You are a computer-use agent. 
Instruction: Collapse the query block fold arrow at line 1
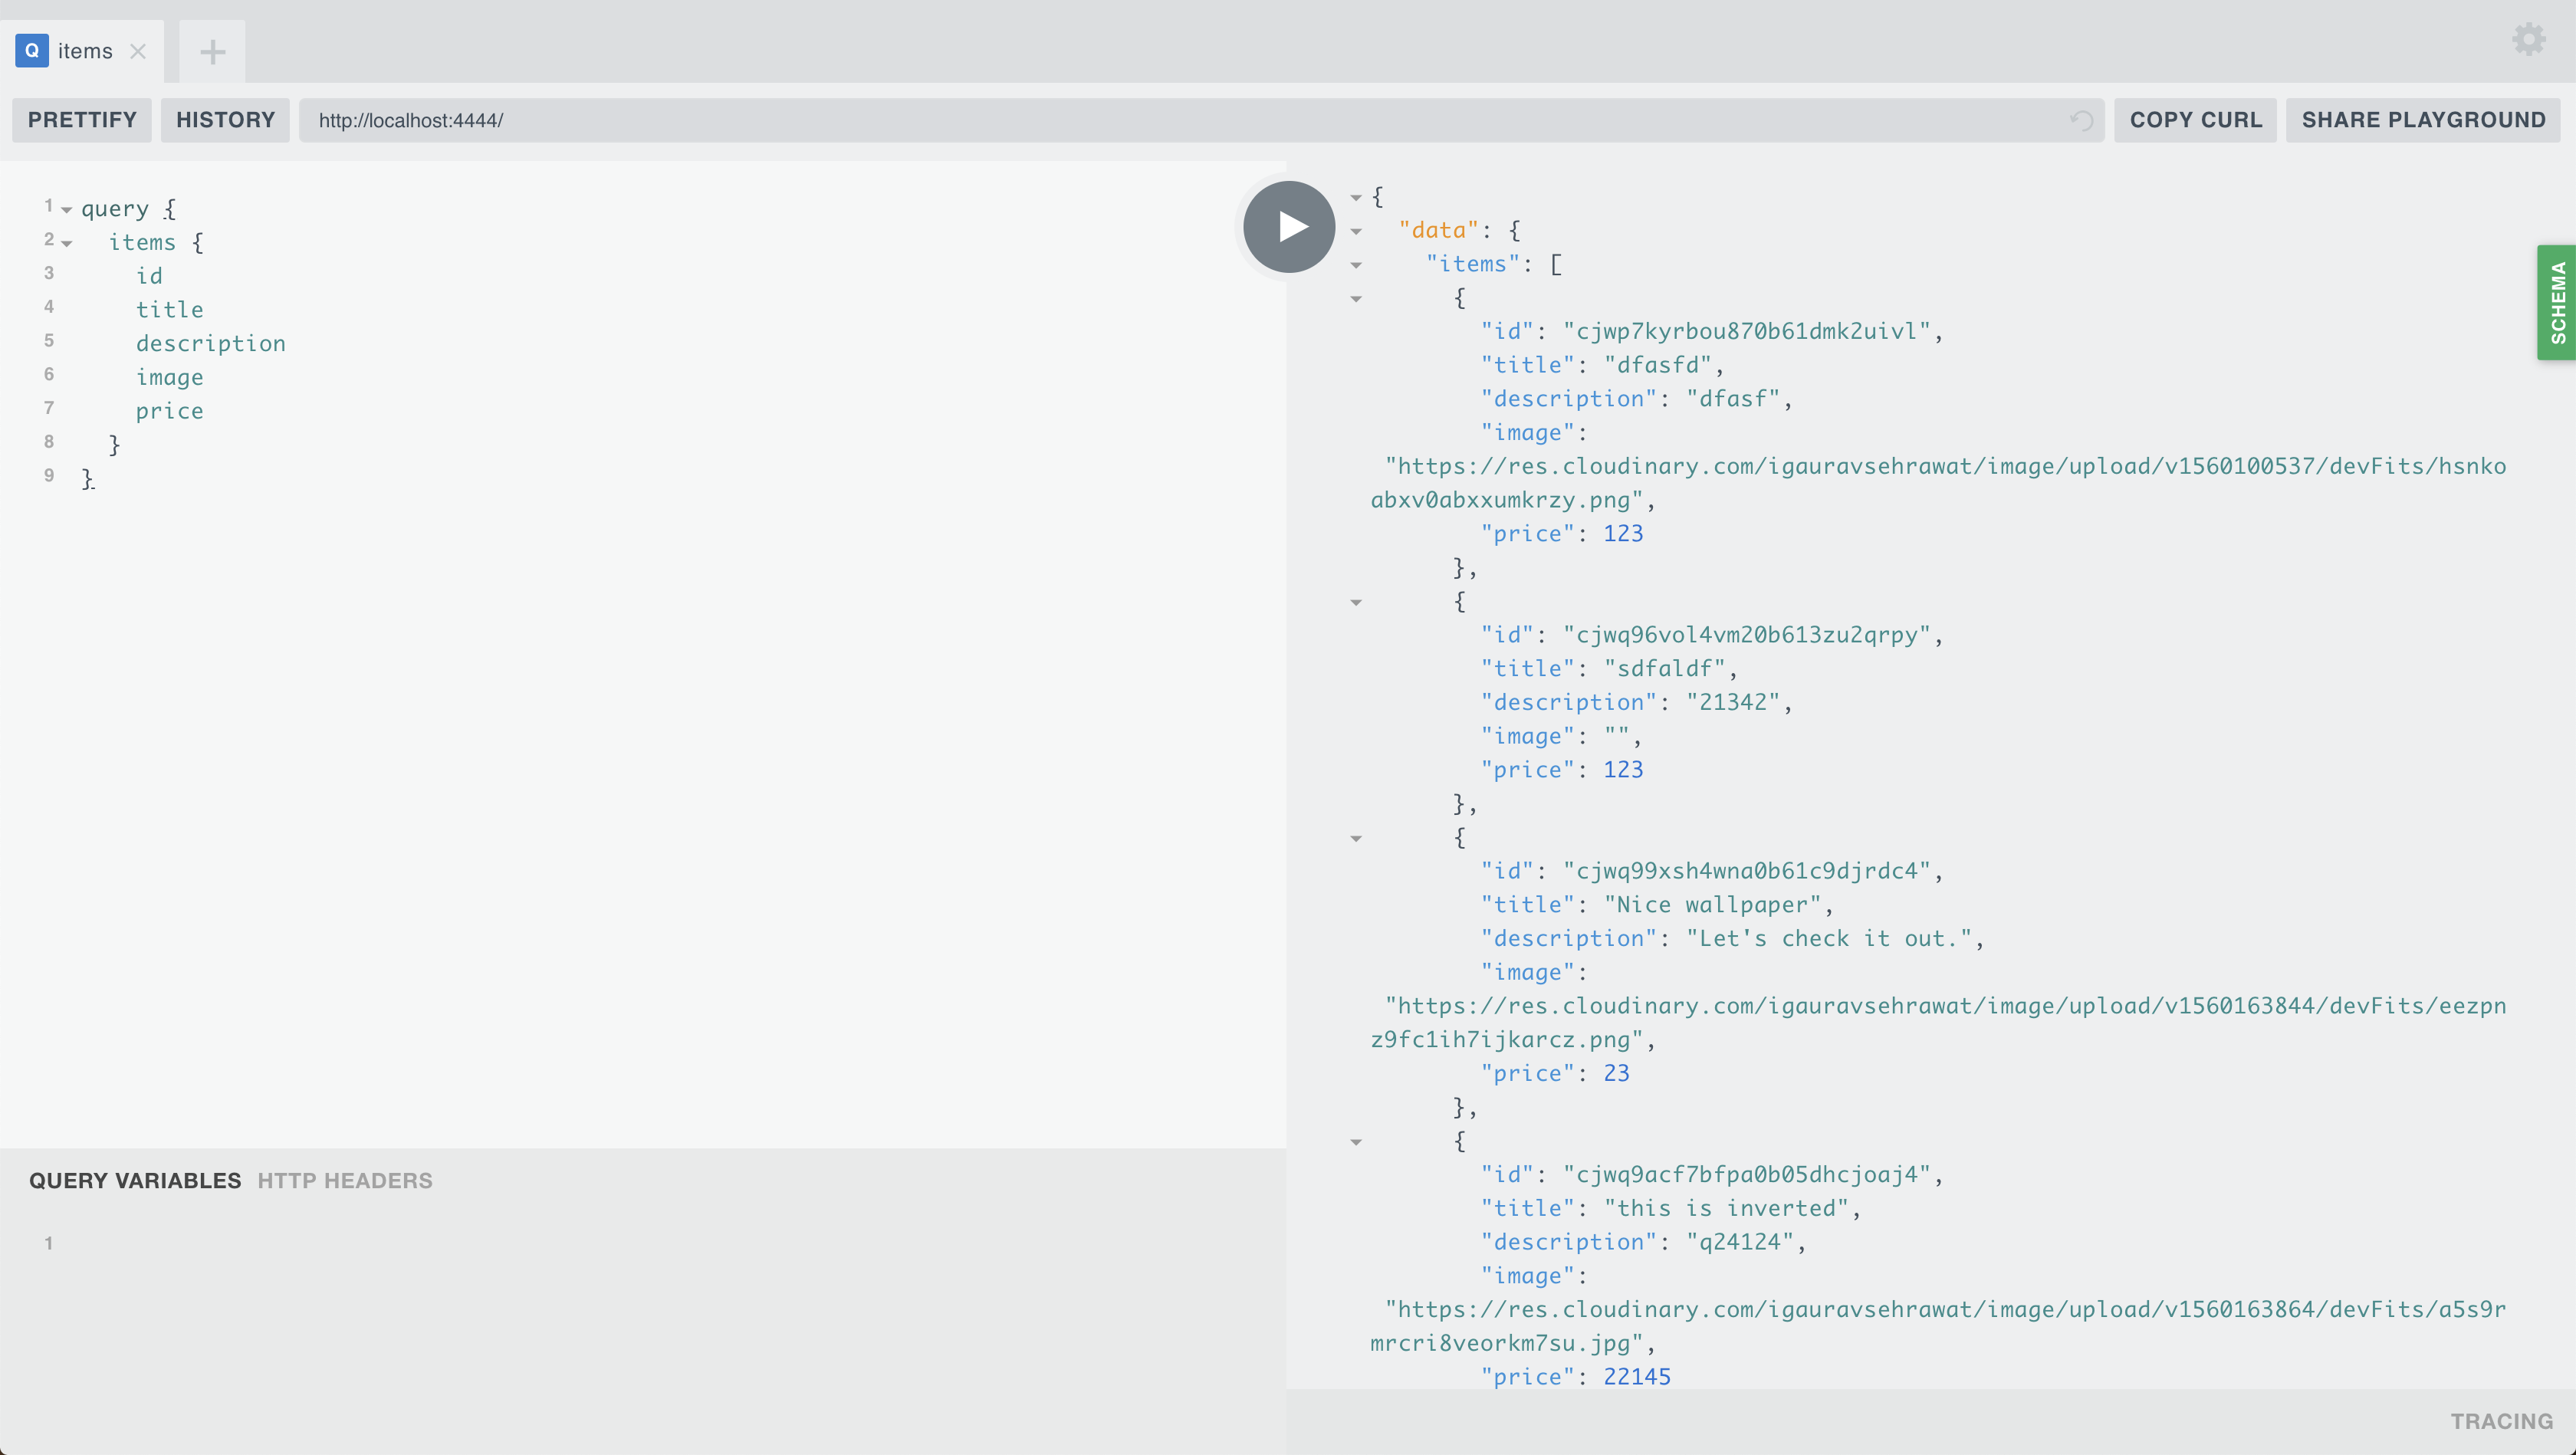(x=67, y=210)
